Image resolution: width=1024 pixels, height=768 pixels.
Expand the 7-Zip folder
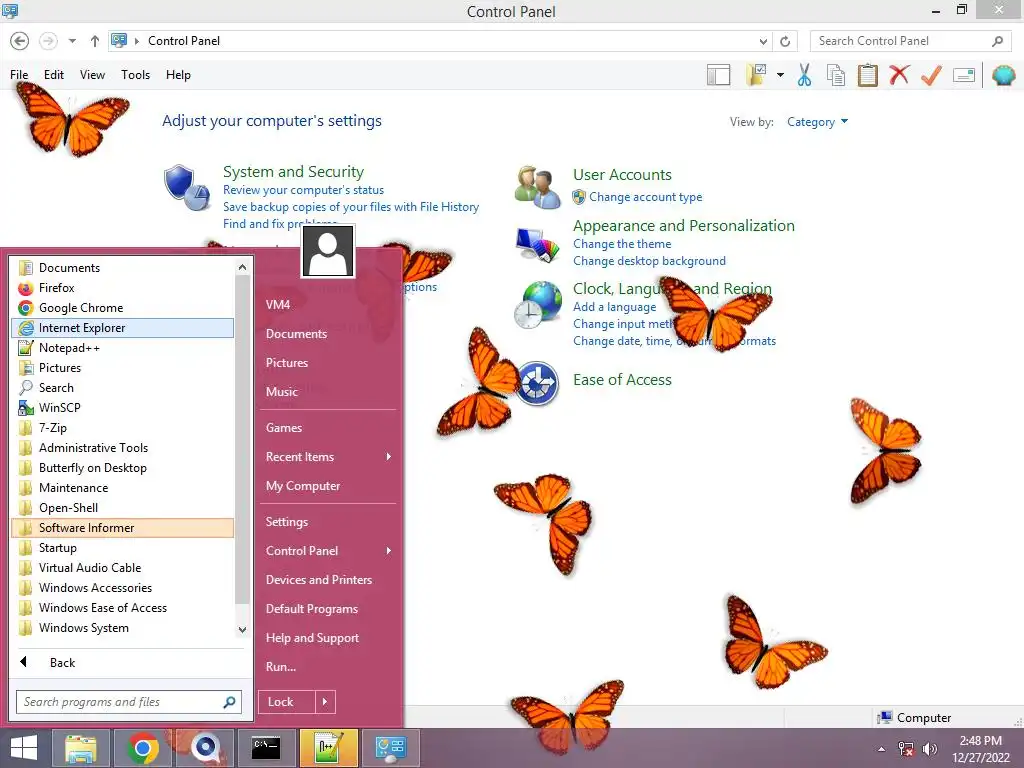coord(123,428)
